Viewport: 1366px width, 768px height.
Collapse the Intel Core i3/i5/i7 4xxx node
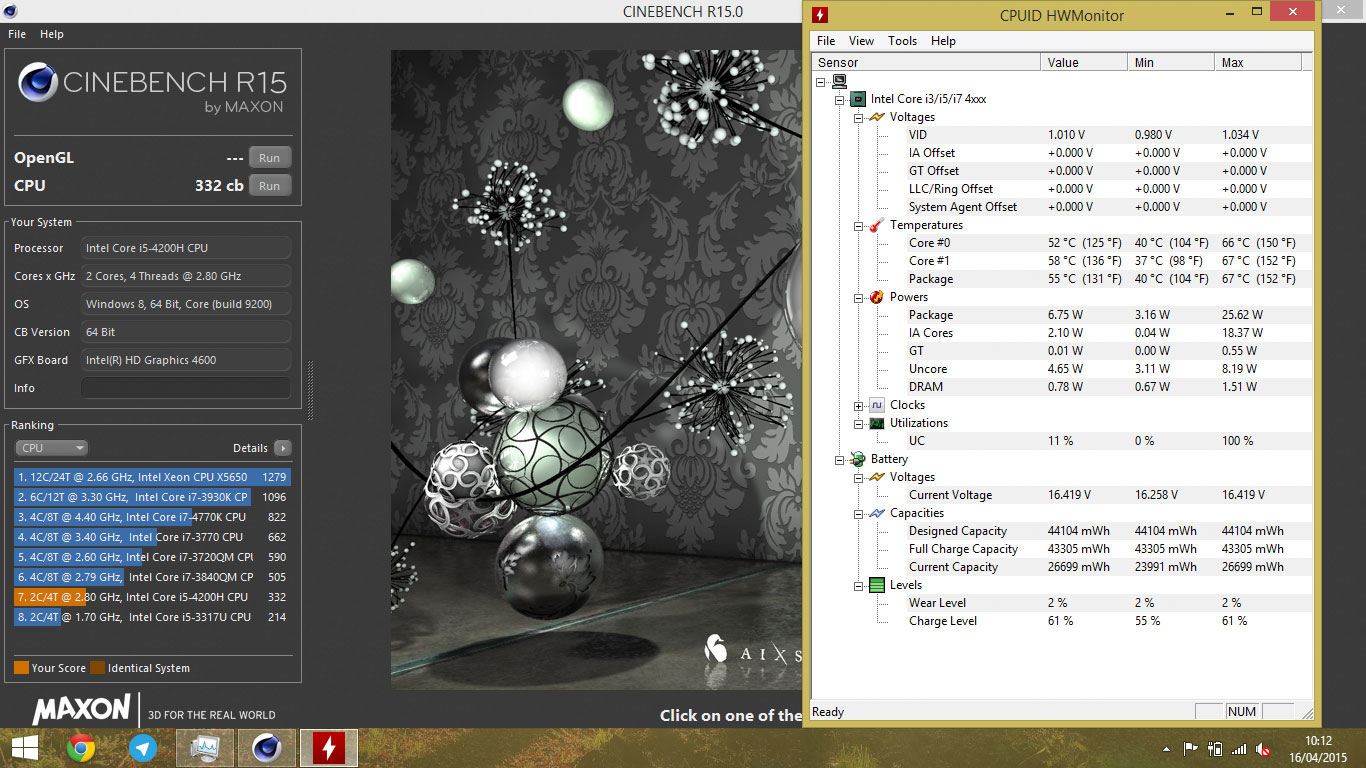pos(840,99)
